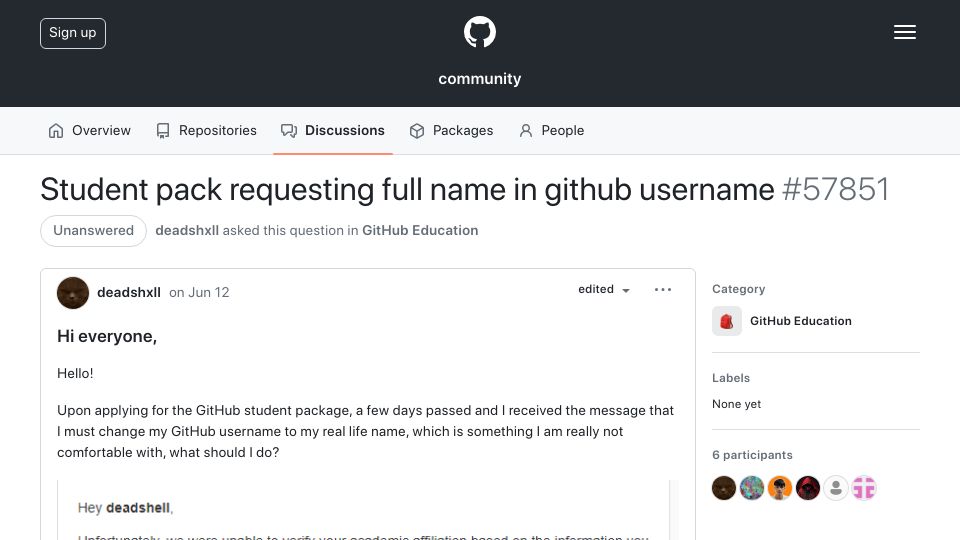Open GitHub Education link in question subtitle
This screenshot has width=960, height=540.
420,231
